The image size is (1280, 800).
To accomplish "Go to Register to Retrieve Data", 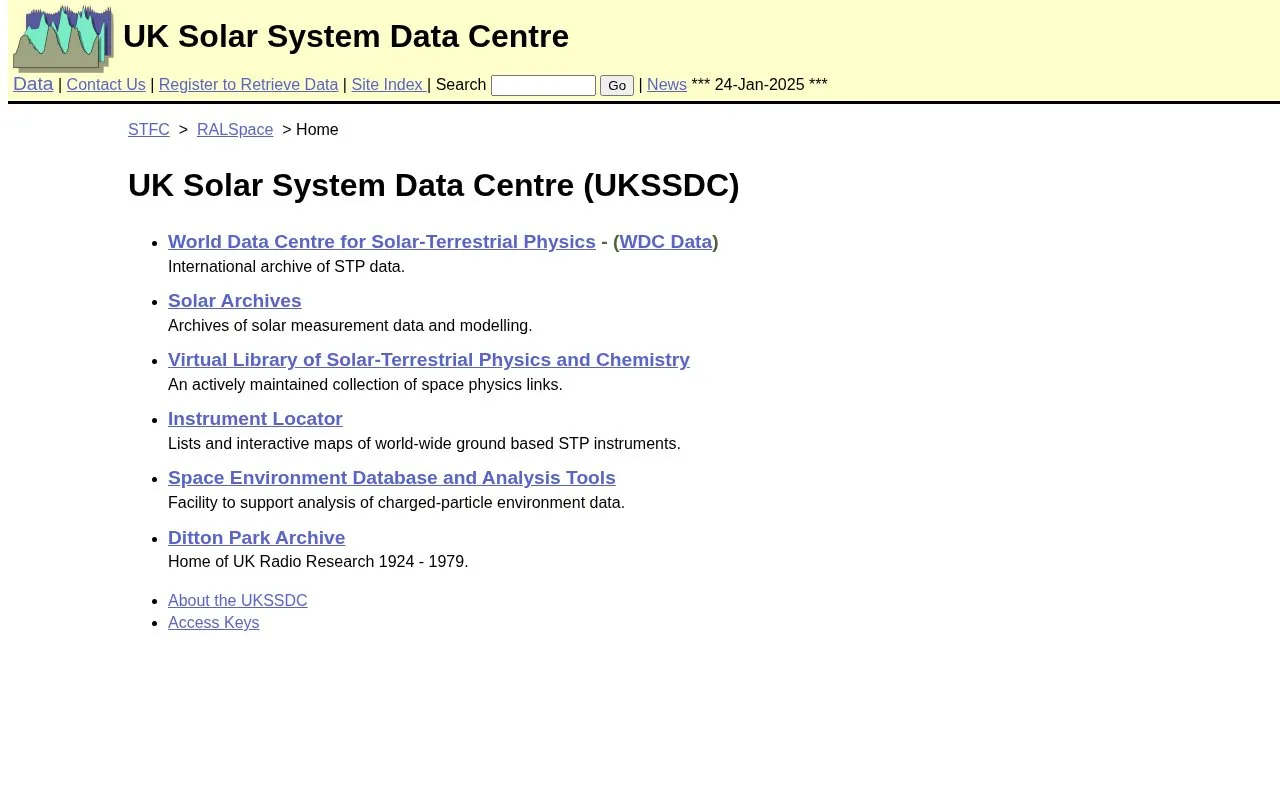I will point(248,85).
